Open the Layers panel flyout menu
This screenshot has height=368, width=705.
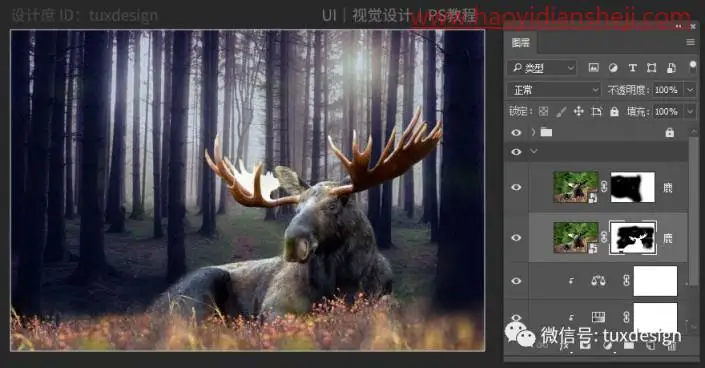[691, 42]
